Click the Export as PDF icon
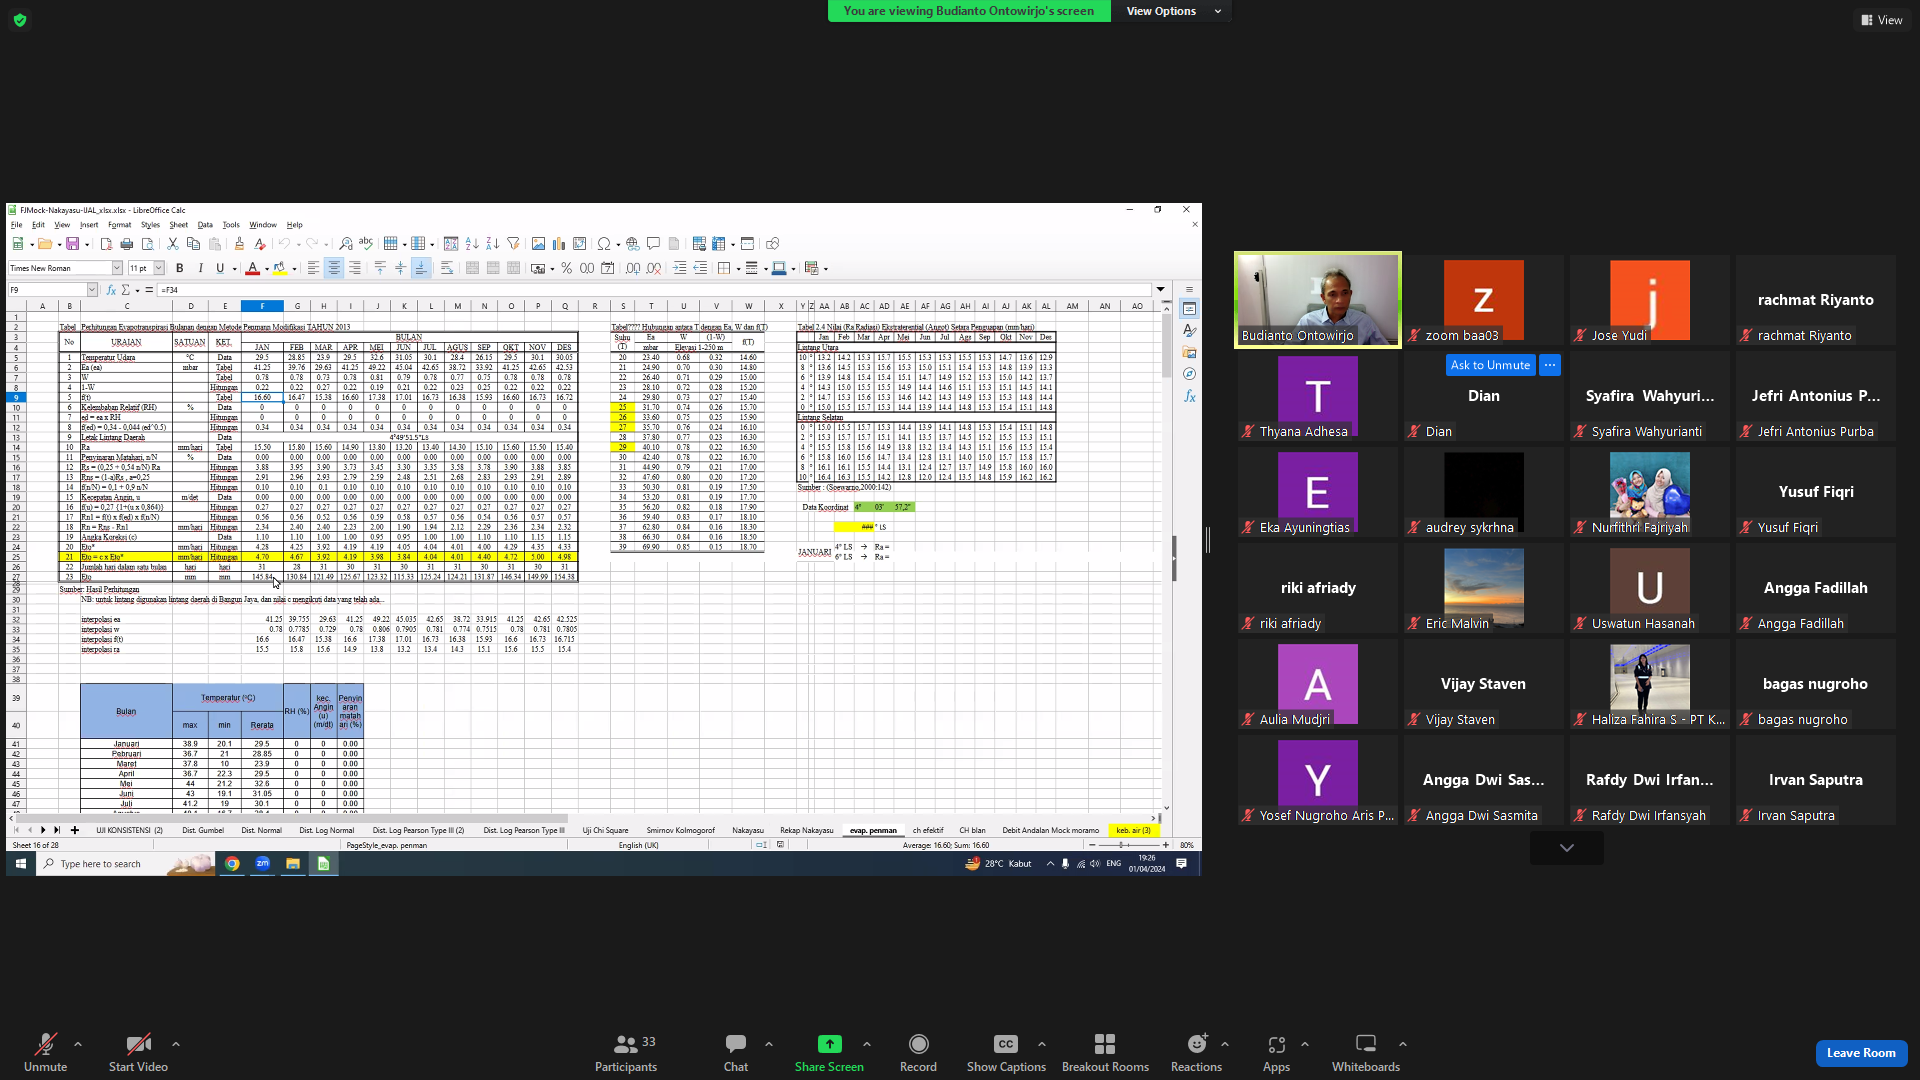The width and height of the screenshot is (1920, 1080). tap(107, 244)
